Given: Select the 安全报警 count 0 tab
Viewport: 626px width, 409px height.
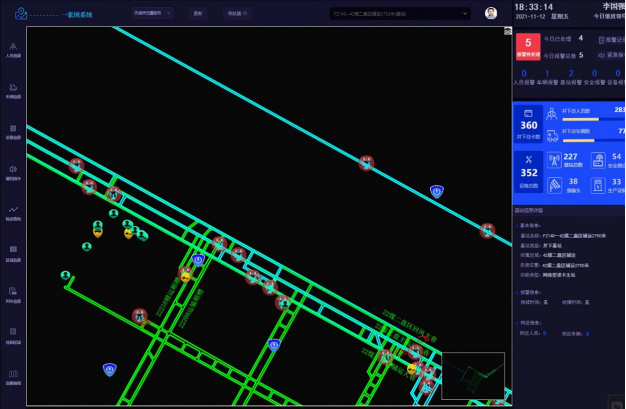Looking at the screenshot, I should coord(594,77).
